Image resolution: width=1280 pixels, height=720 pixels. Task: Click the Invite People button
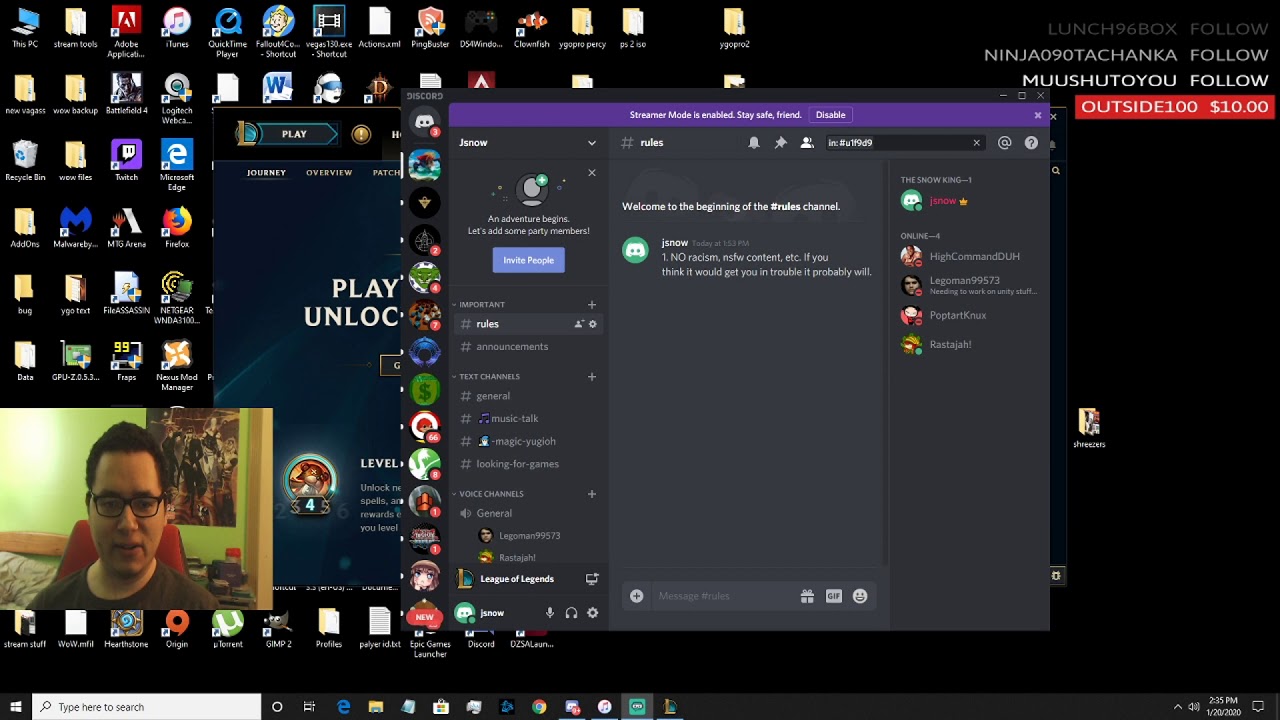pyautogui.click(x=528, y=260)
